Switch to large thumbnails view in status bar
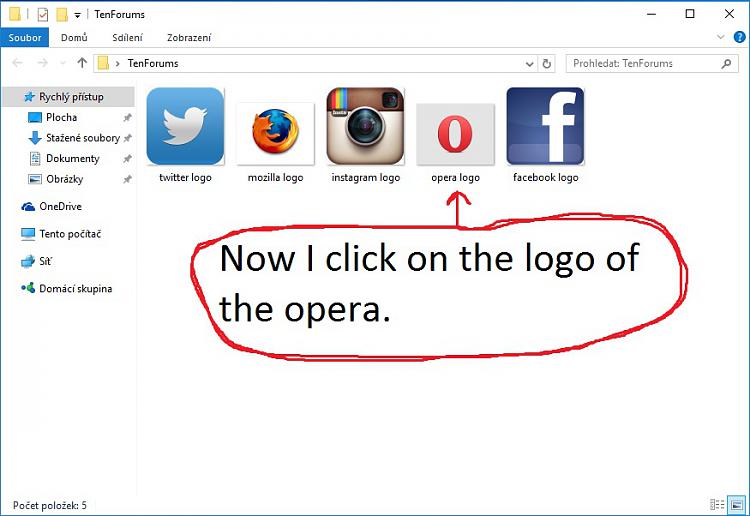This screenshot has width=750, height=516. click(x=737, y=505)
